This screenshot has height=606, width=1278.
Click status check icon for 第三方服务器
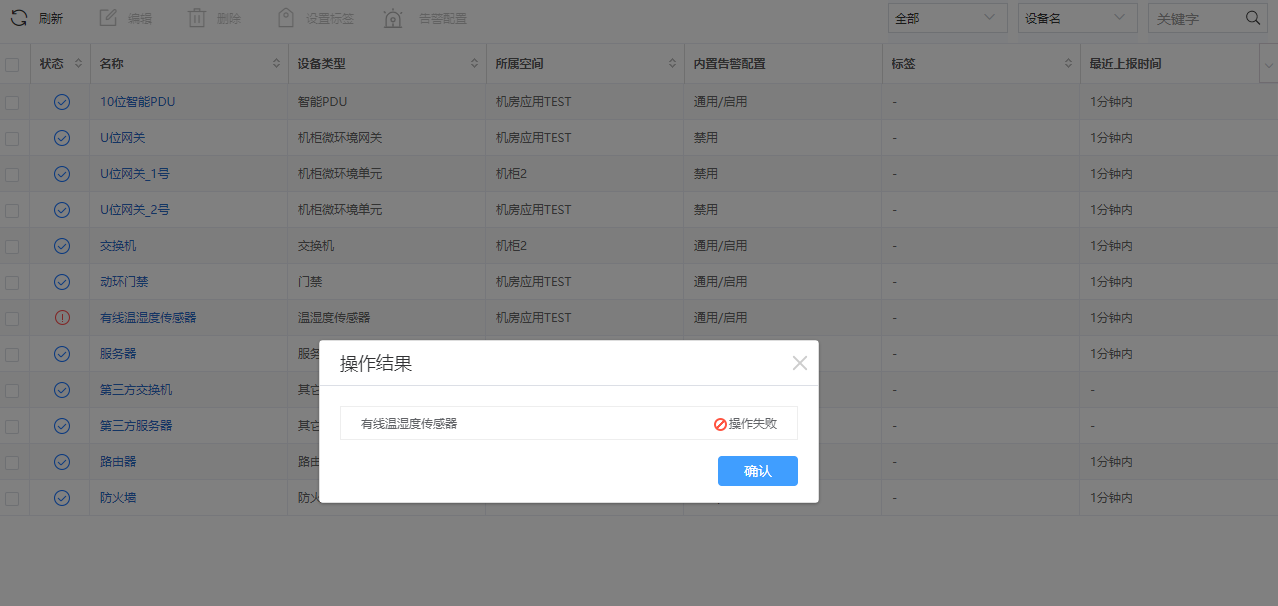coord(62,426)
